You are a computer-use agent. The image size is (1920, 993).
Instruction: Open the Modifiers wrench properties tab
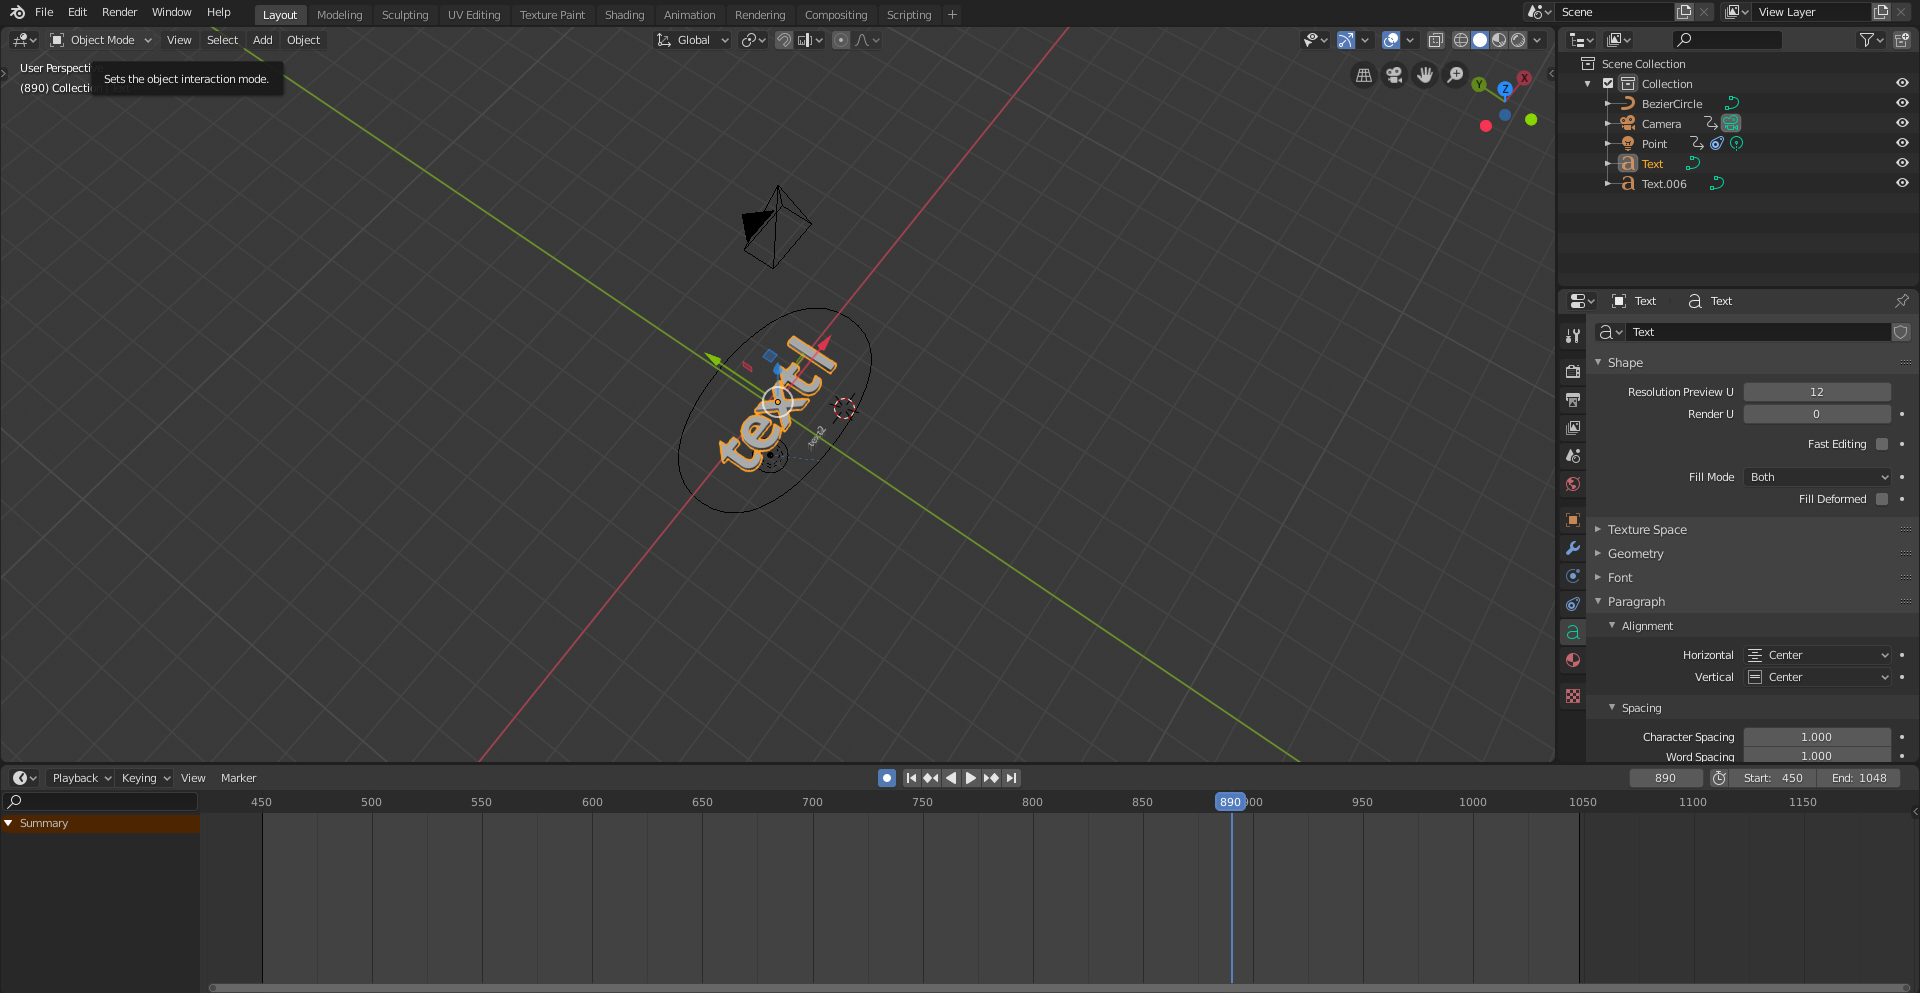tap(1573, 548)
